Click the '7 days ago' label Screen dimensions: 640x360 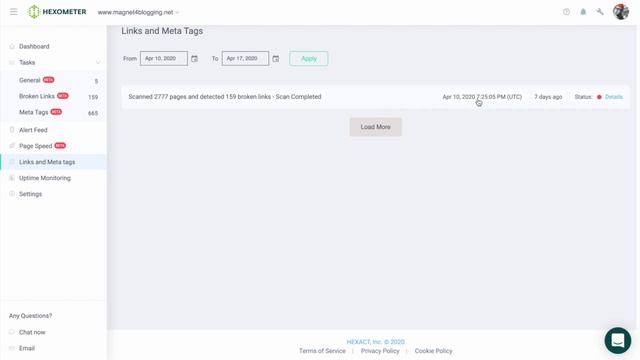tap(548, 97)
